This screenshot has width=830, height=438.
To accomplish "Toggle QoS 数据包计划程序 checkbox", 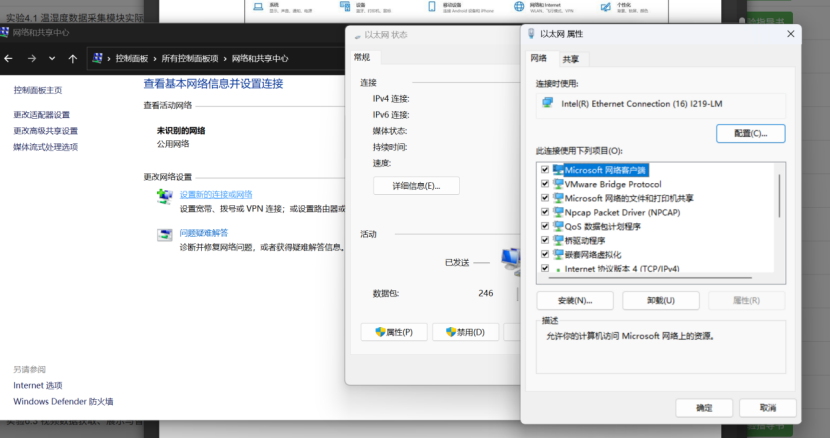I will 545,226.
